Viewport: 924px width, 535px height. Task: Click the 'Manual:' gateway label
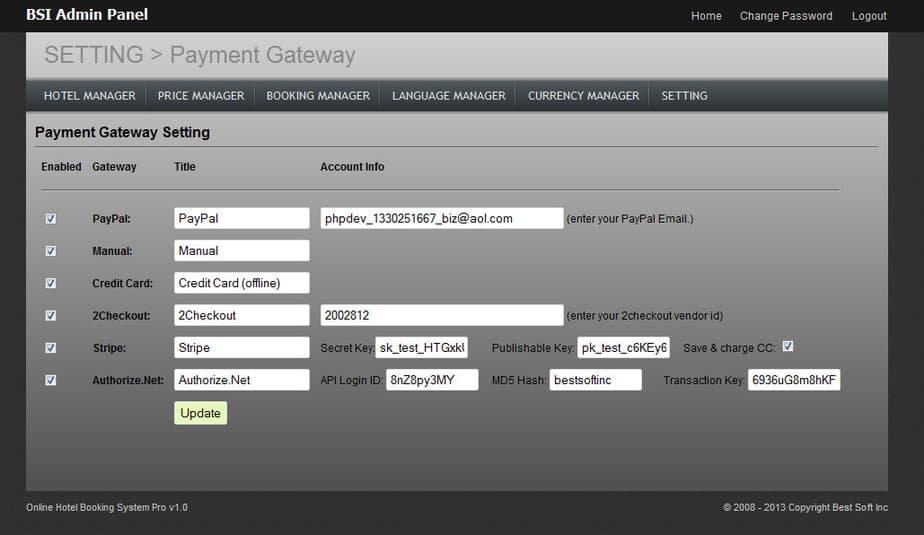click(x=112, y=251)
